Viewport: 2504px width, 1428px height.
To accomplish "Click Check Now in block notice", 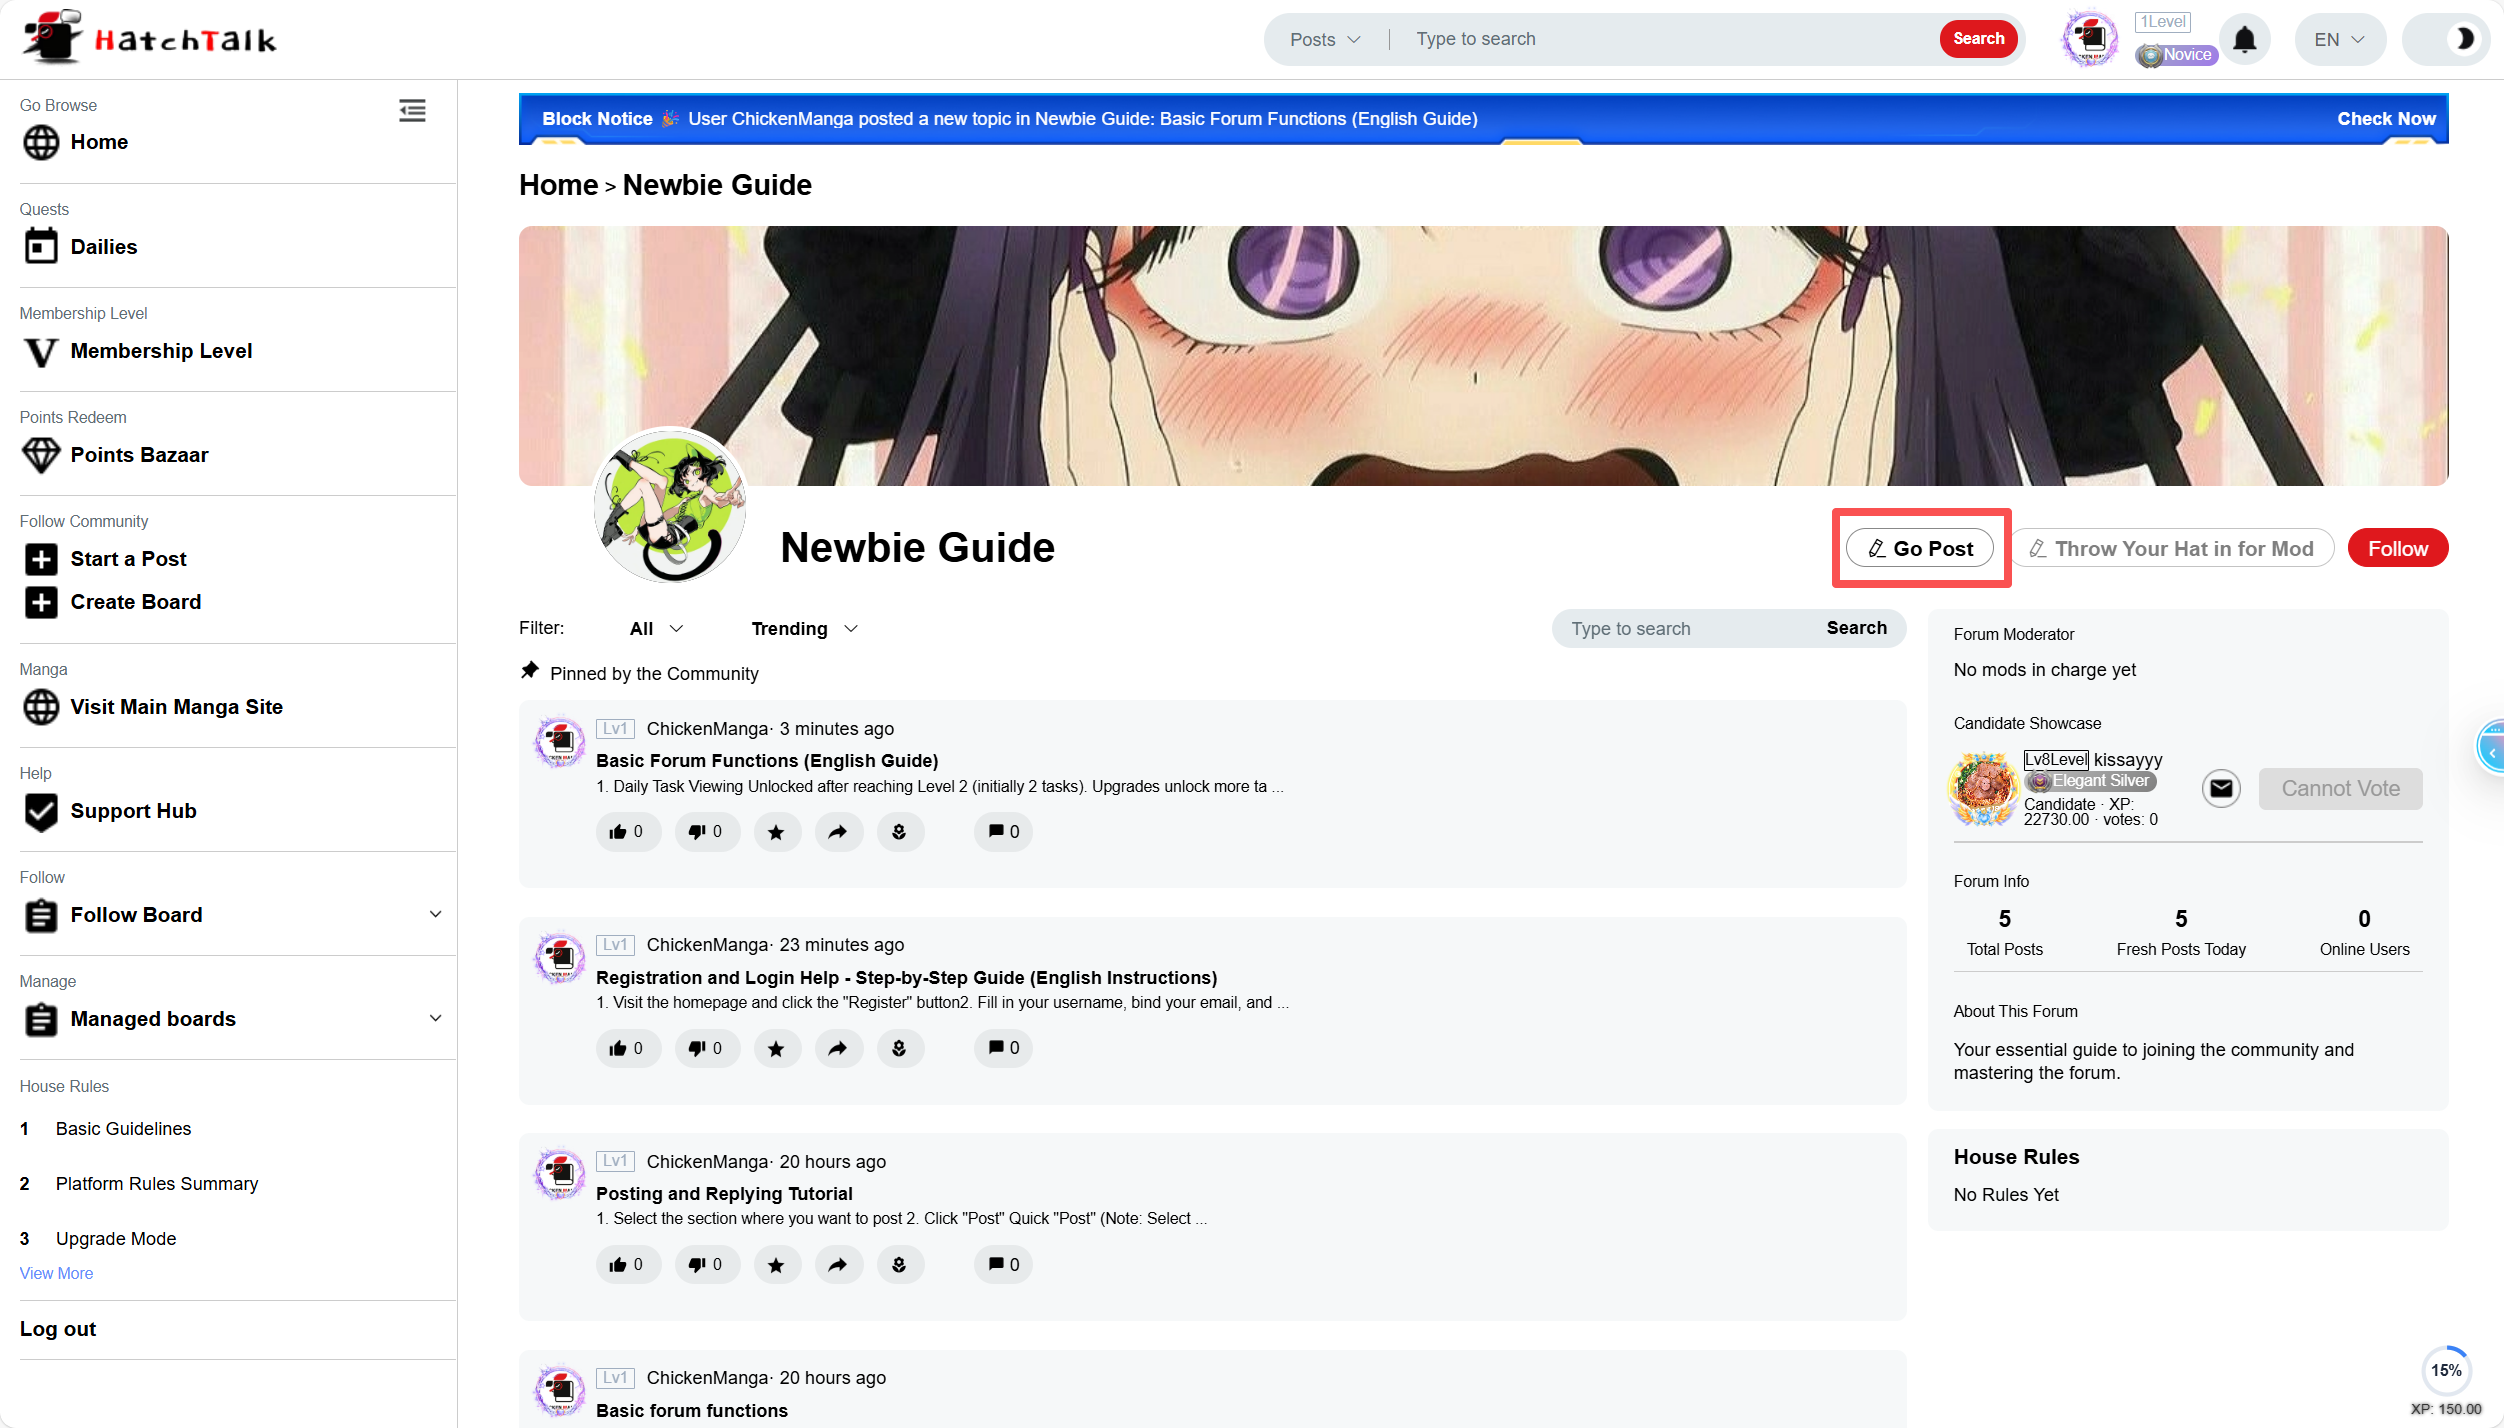I will [2386, 119].
